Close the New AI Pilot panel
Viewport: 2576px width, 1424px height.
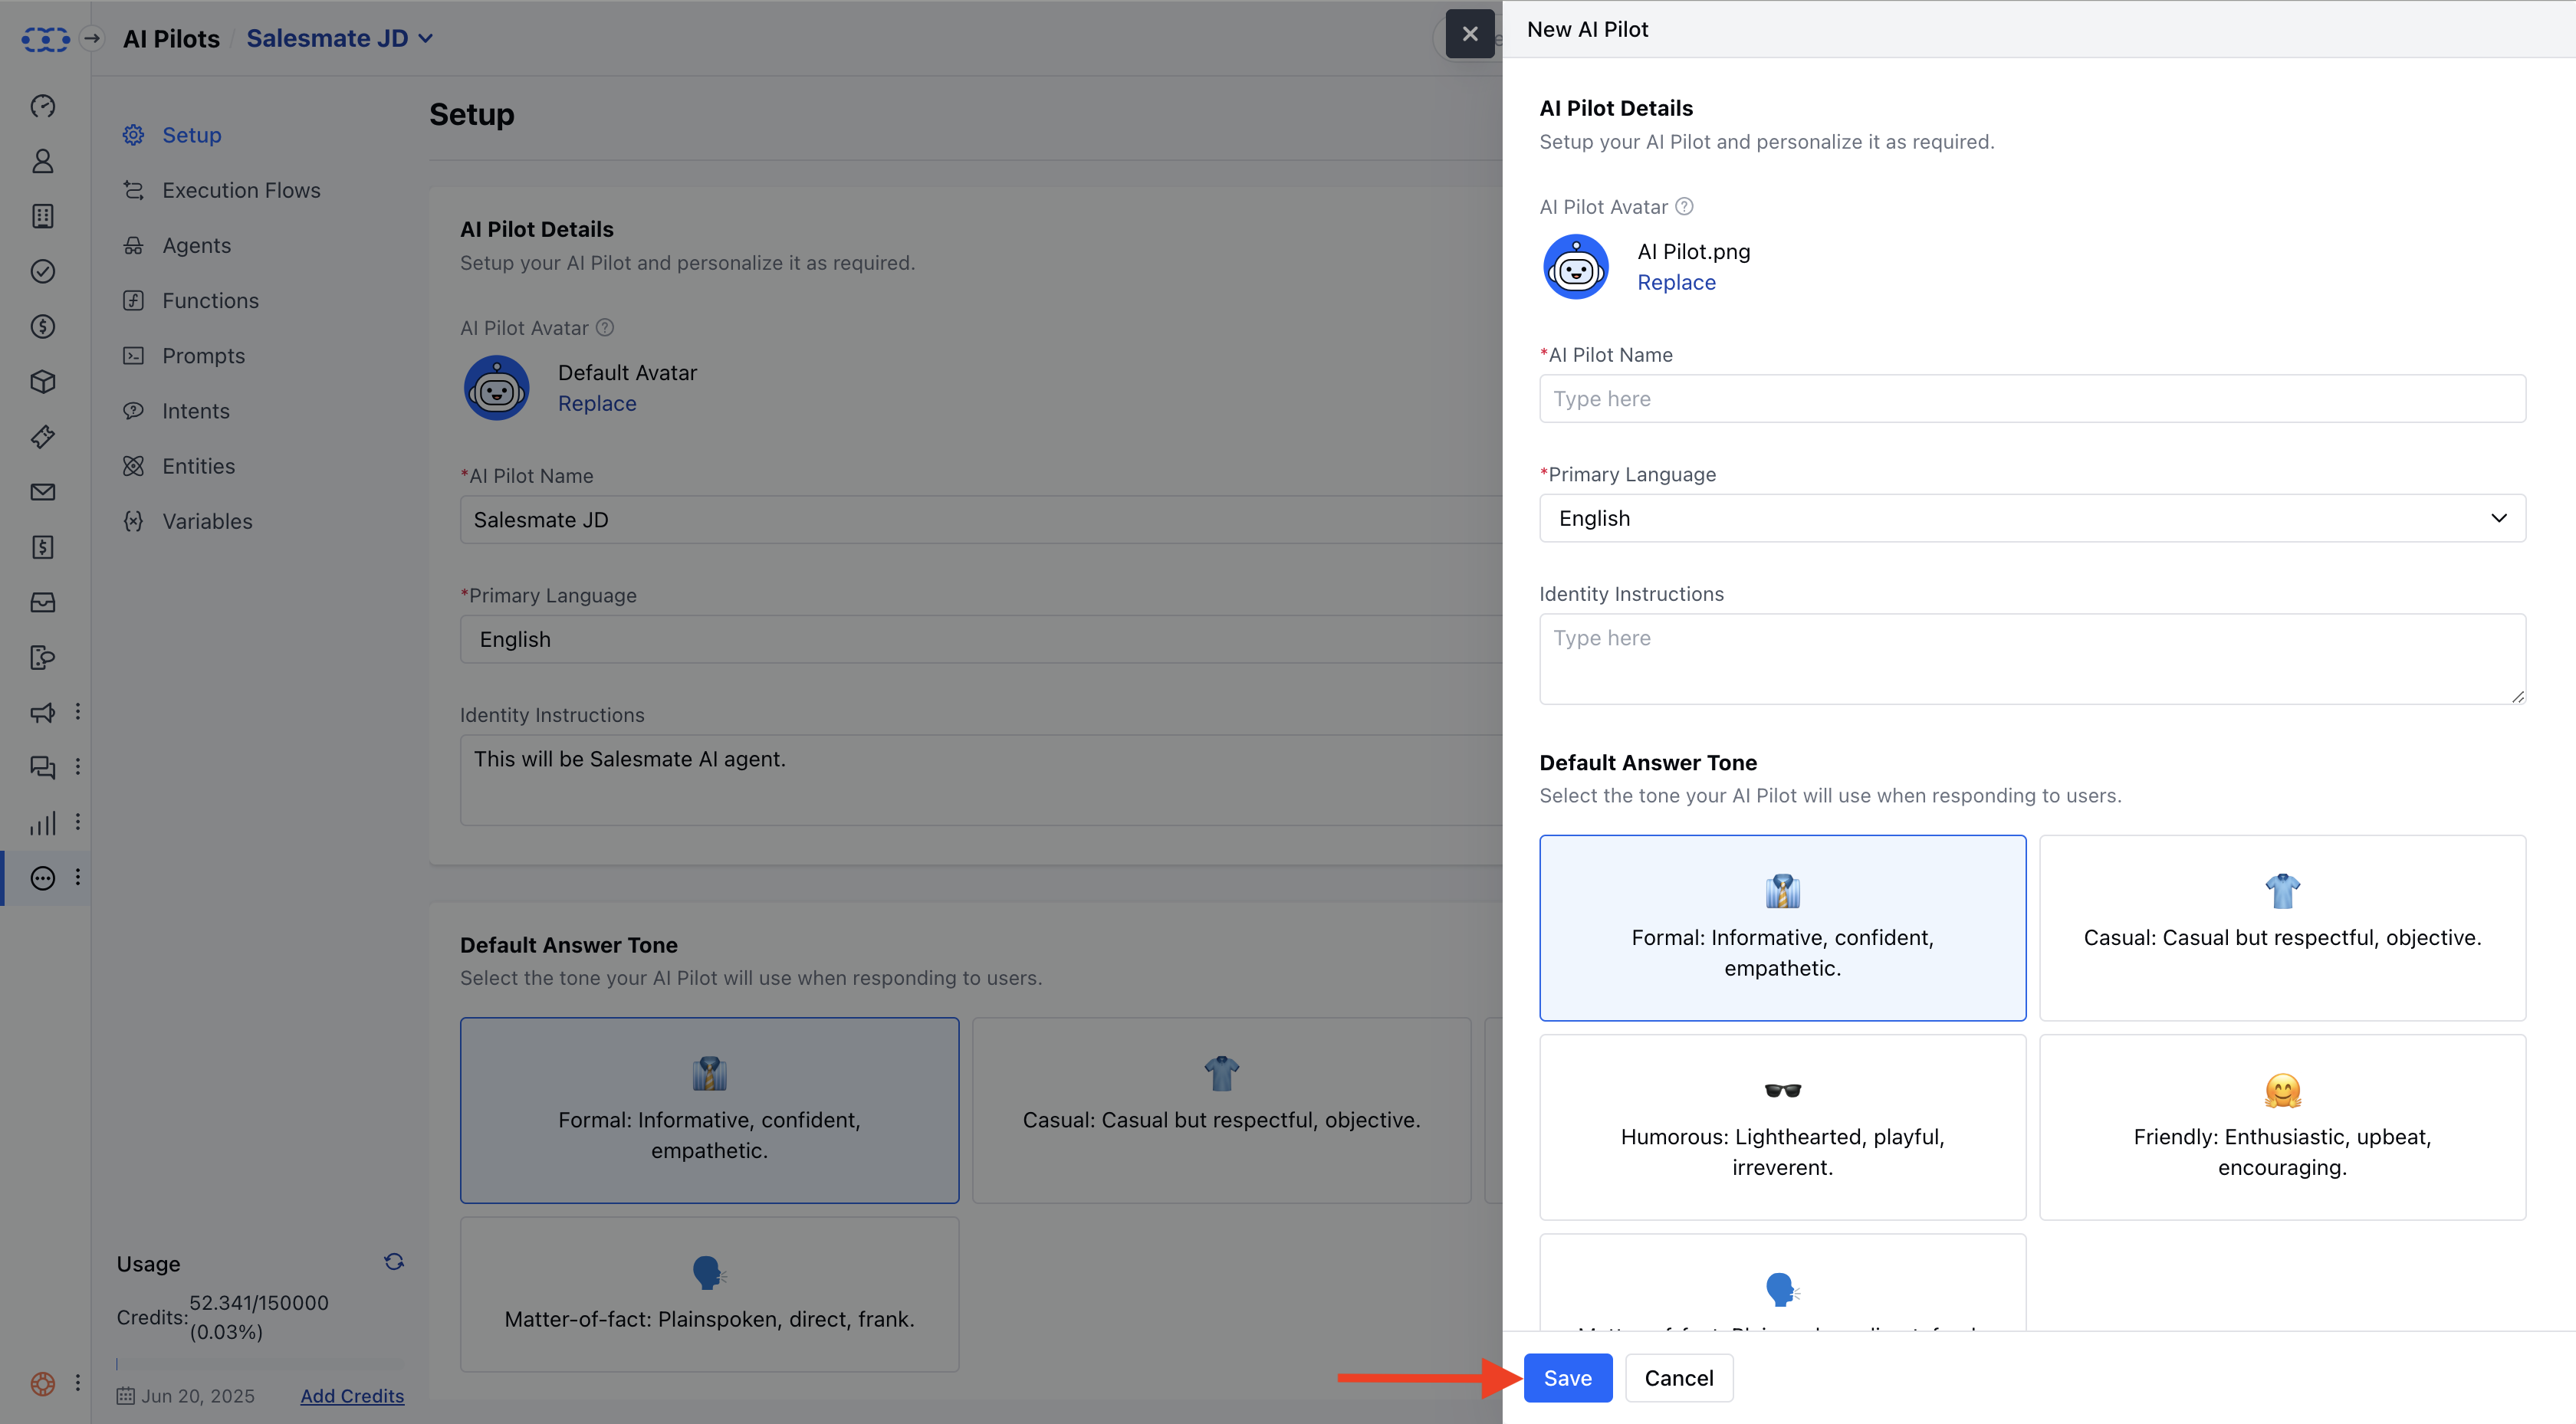1470,34
